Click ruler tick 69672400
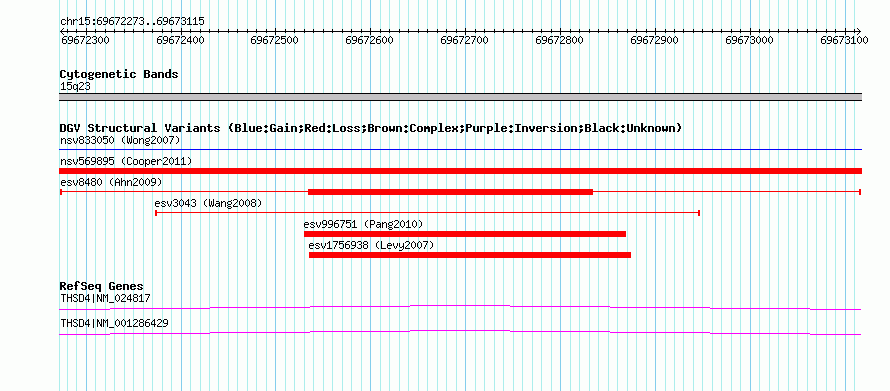 pos(180,40)
